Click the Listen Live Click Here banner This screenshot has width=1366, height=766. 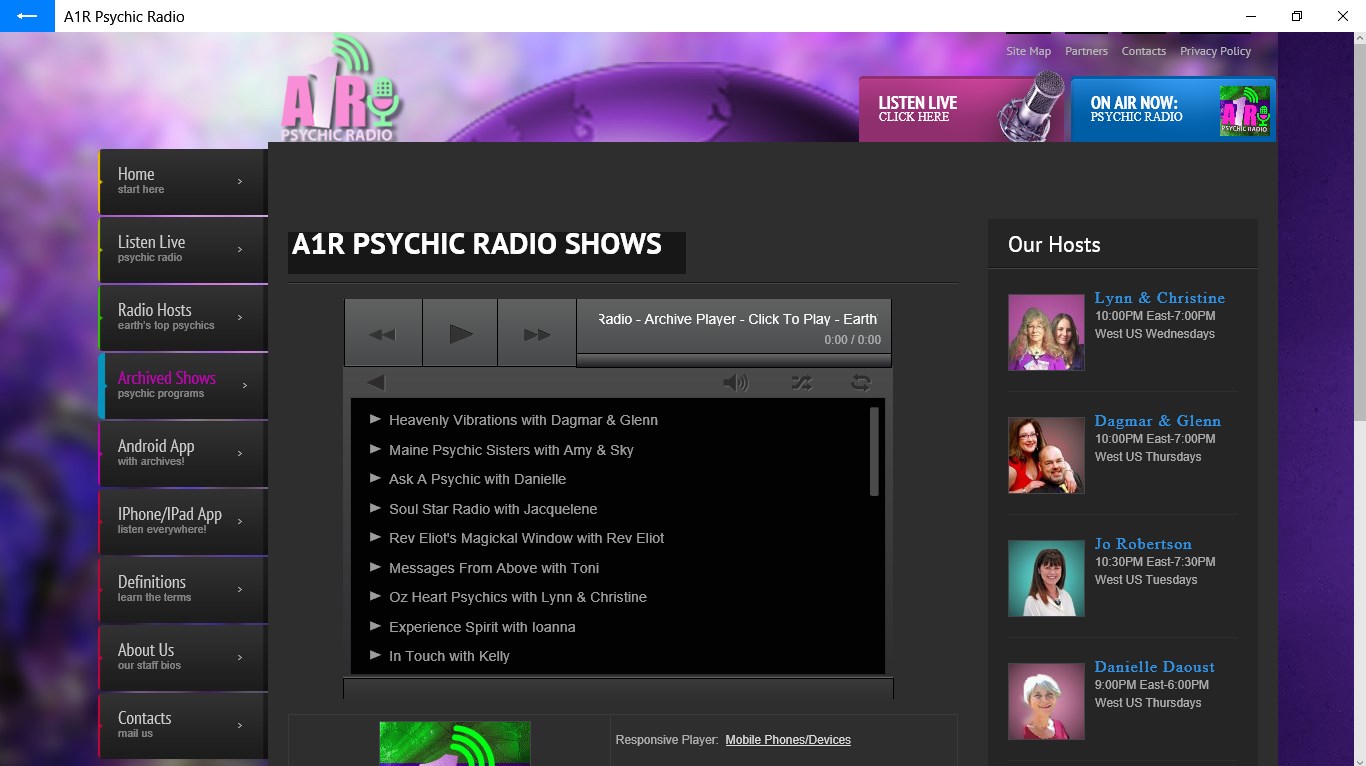click(962, 110)
